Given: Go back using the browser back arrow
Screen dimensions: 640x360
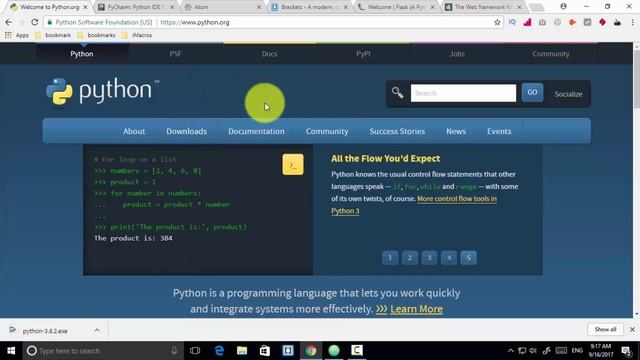Looking at the screenshot, I should [9, 22].
